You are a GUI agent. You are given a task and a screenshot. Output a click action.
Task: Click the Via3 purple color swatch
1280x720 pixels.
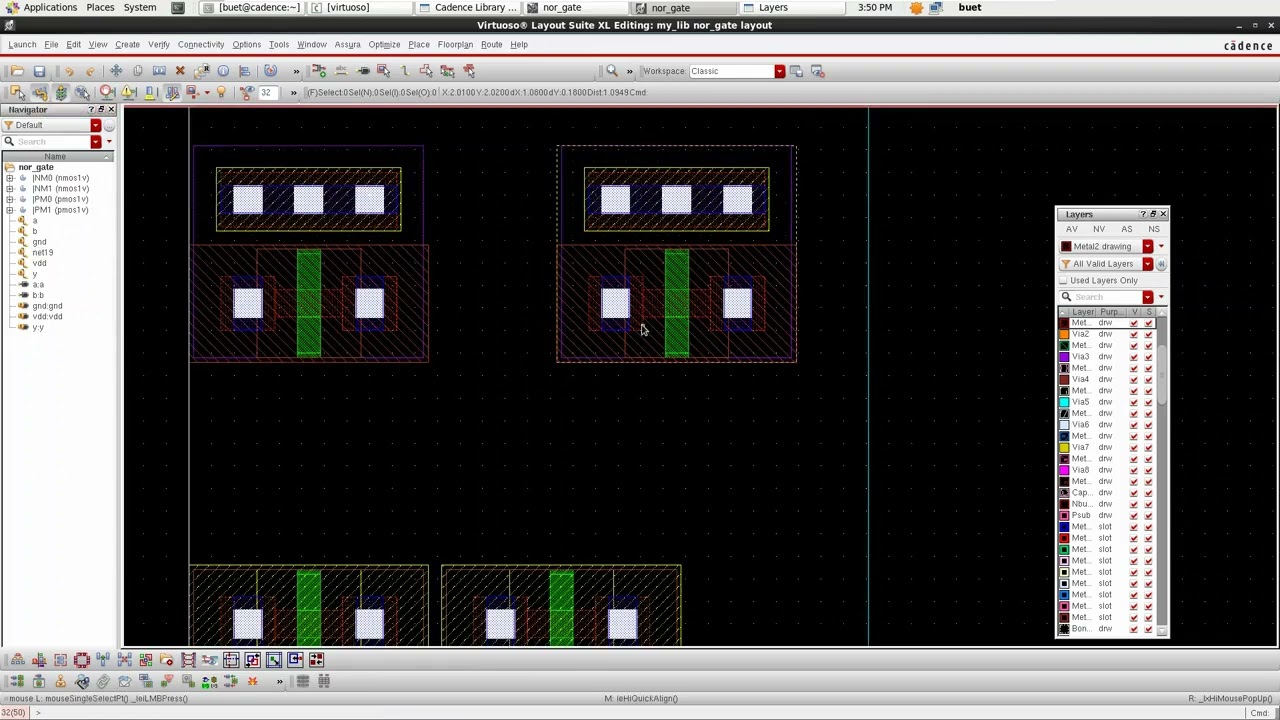[x=1064, y=357]
